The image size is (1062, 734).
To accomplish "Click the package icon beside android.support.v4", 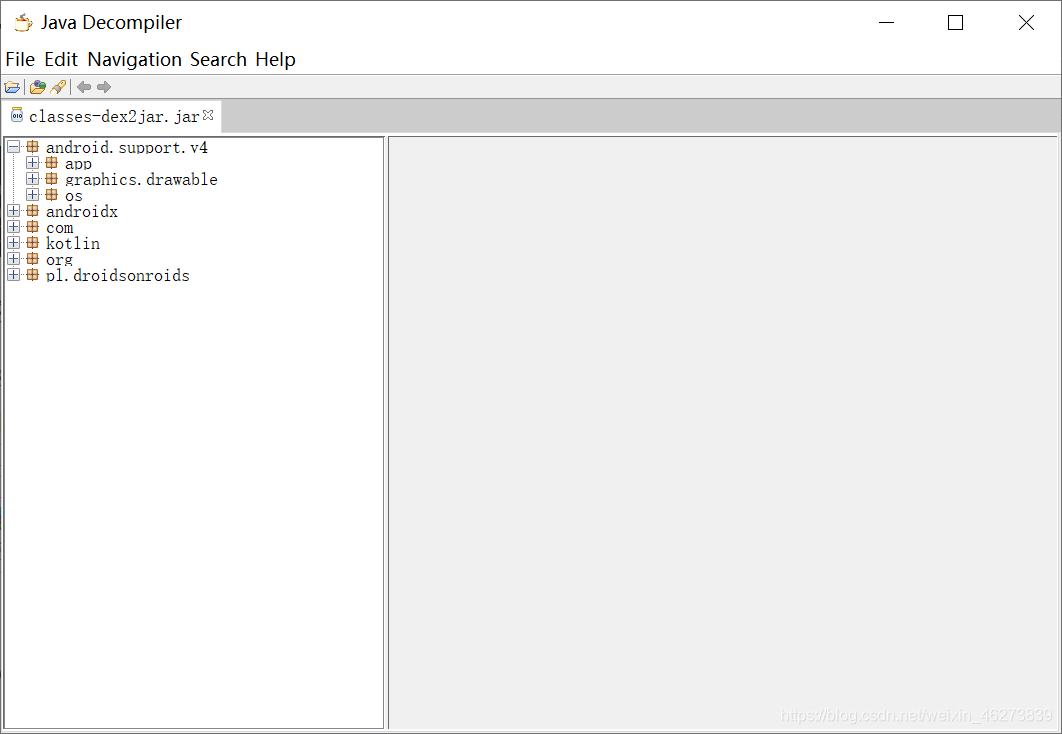I will point(33,147).
